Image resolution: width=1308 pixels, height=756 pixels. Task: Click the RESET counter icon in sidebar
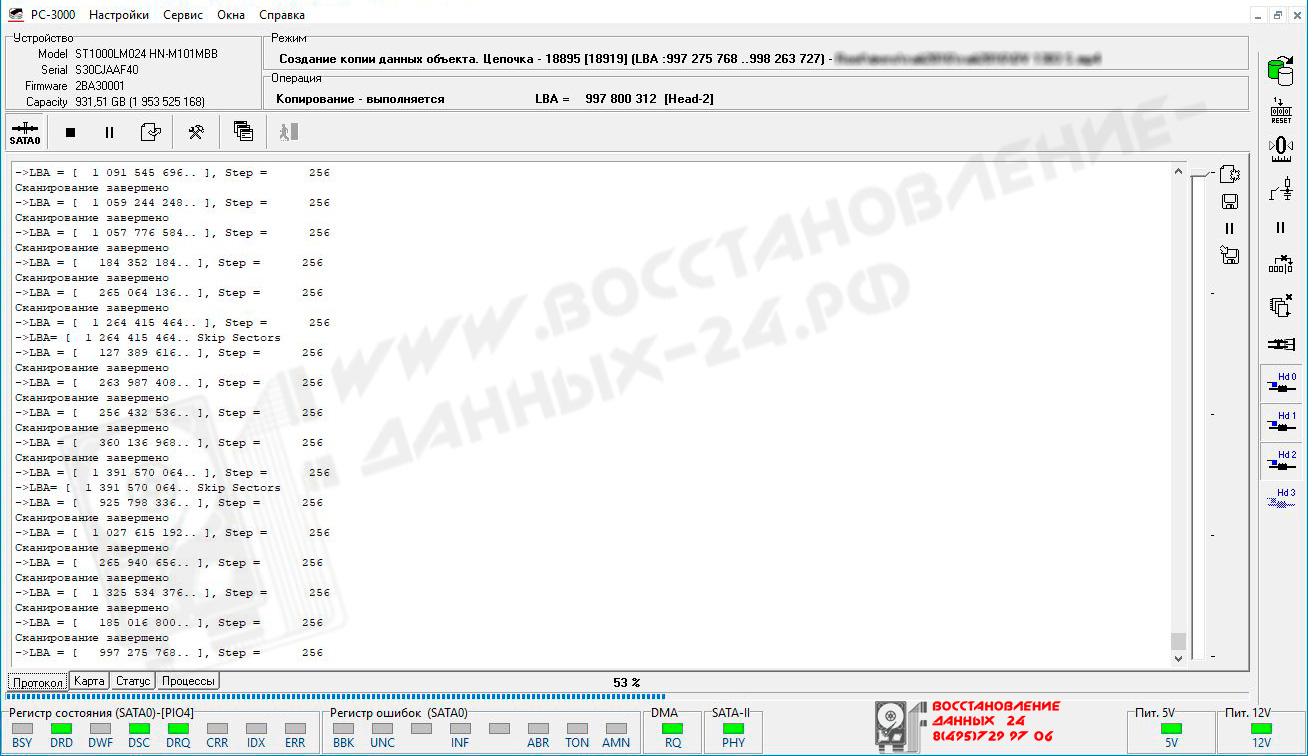(x=1280, y=110)
